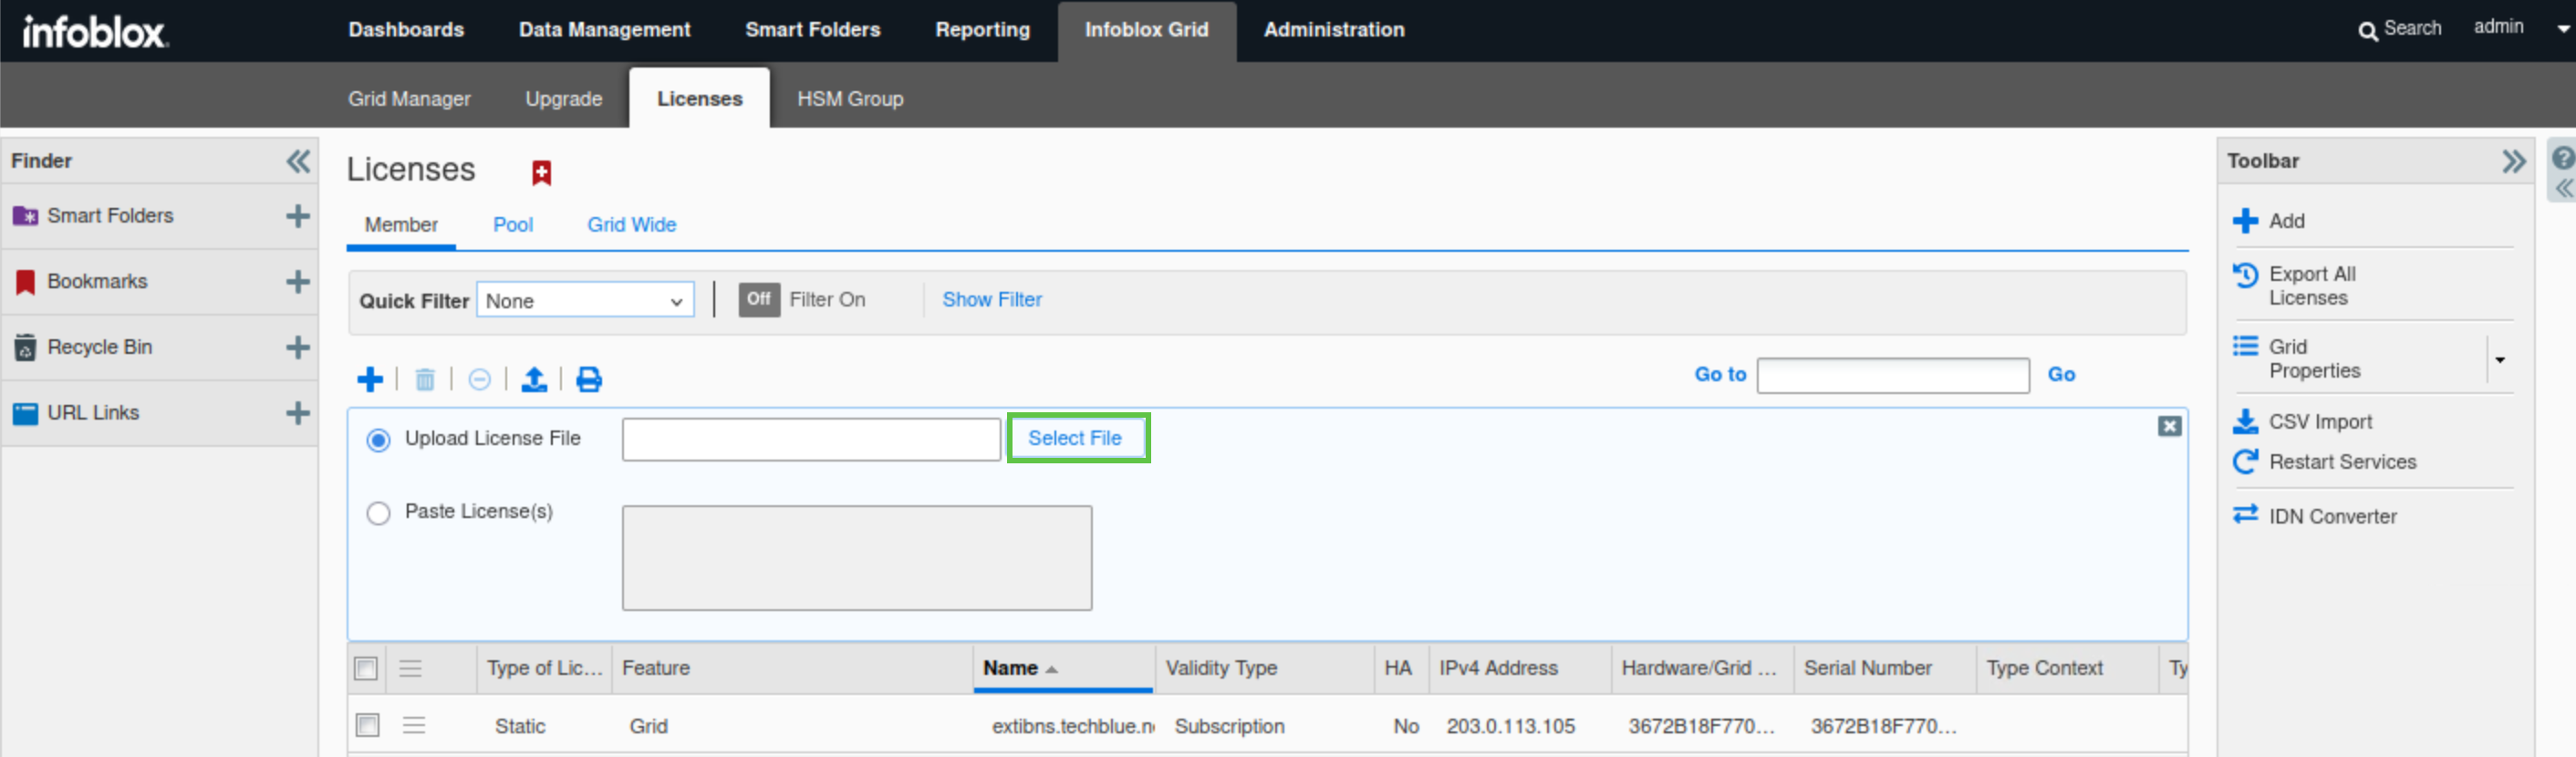The height and width of the screenshot is (757, 2576).
Task: Click the export upload icon
Action: 534,379
